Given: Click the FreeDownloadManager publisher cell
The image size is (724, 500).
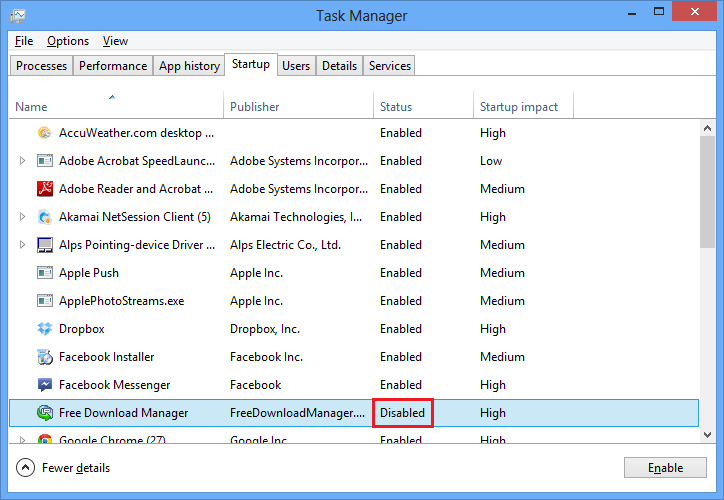Looking at the screenshot, I should (x=297, y=413).
